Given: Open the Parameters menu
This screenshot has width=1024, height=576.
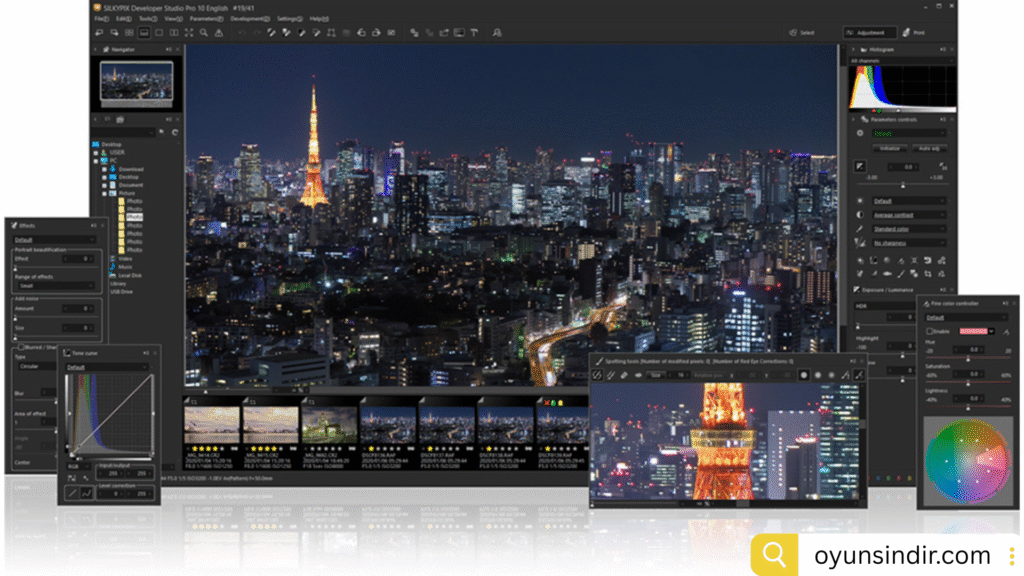Looking at the screenshot, I should tap(207, 19).
